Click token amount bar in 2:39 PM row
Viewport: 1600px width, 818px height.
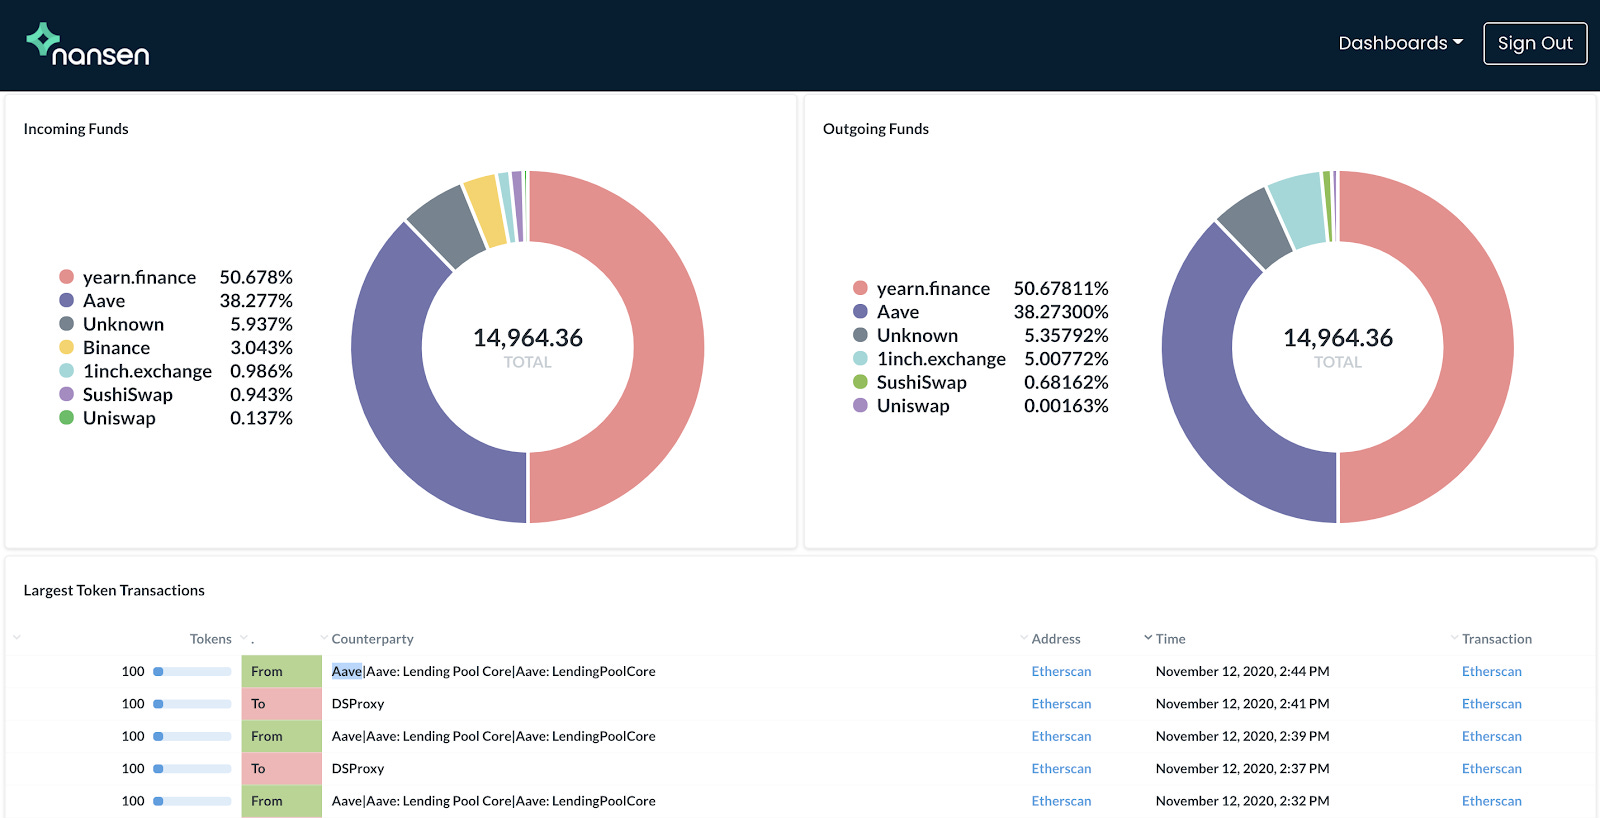(x=192, y=737)
